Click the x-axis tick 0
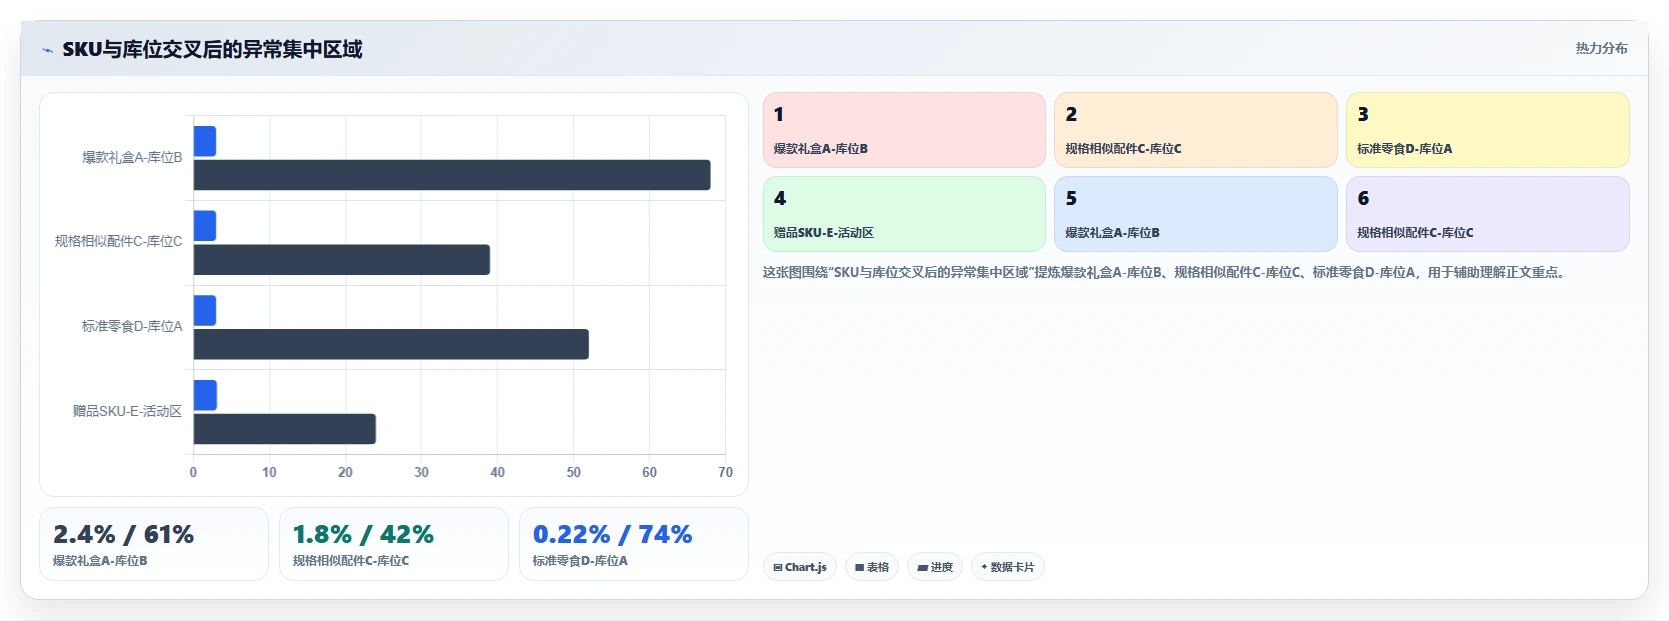The height and width of the screenshot is (621, 1669). pyautogui.click(x=193, y=472)
